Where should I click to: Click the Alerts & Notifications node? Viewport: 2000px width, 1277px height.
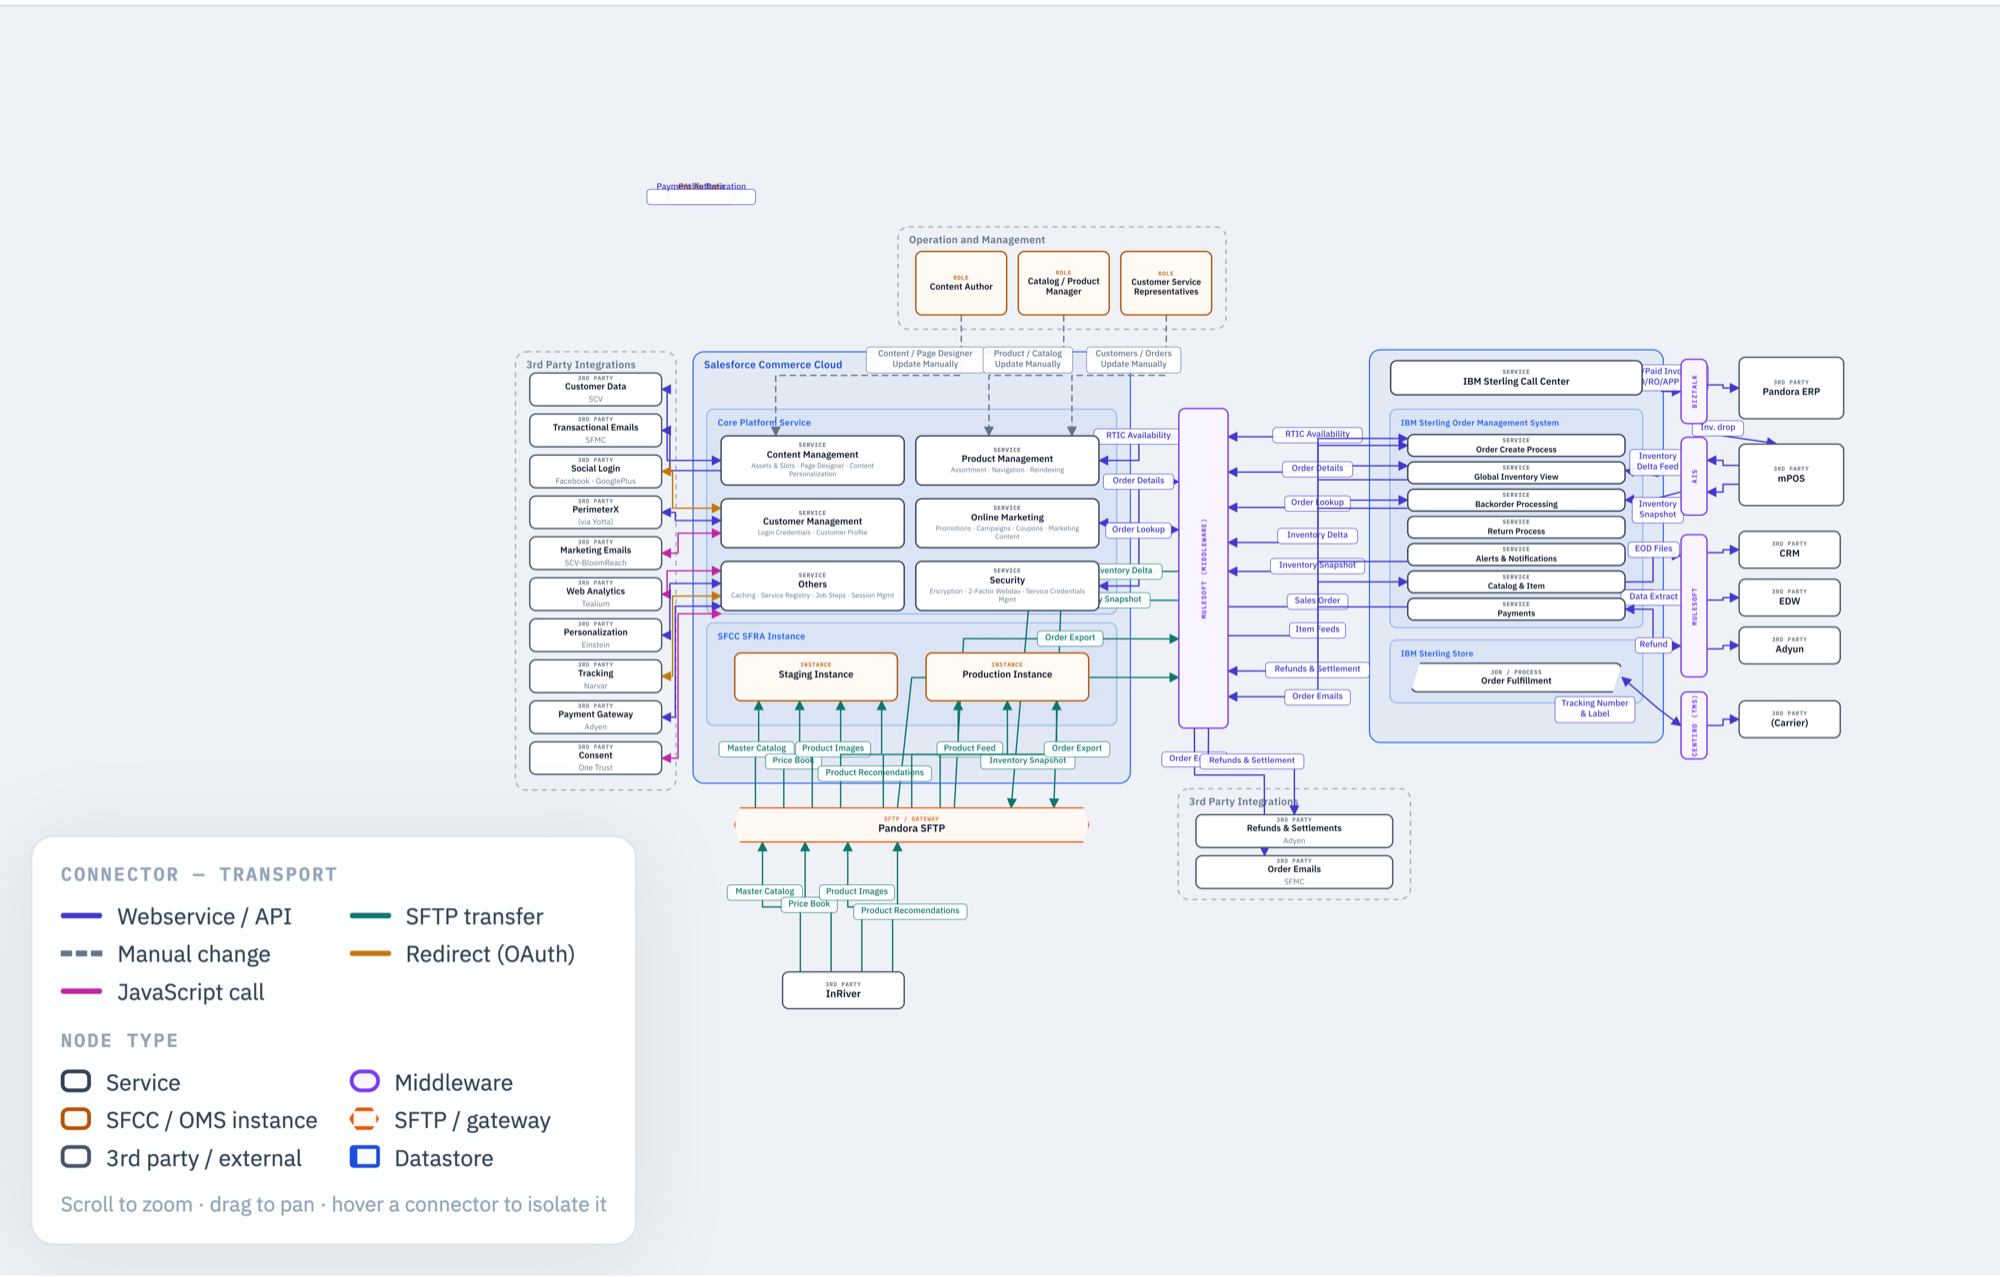pos(1516,555)
